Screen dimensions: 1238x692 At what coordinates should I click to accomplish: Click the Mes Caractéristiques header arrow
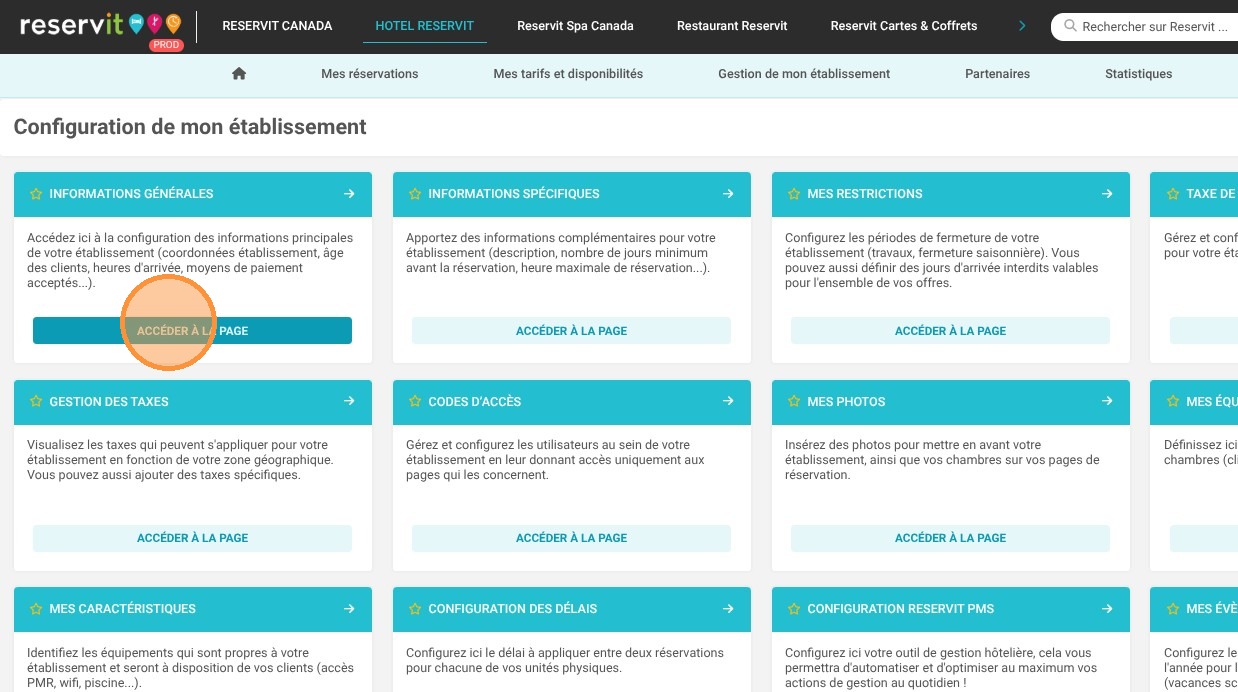[349, 609]
